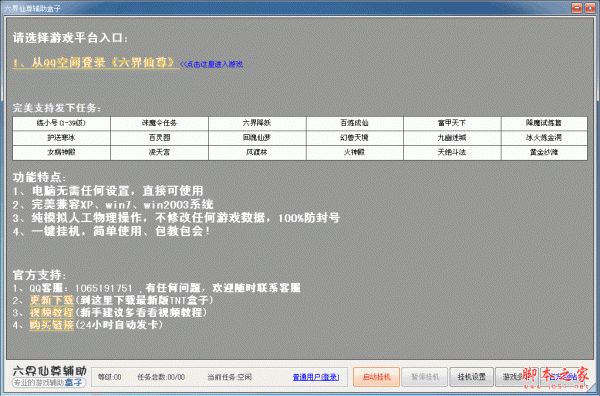Close the 六界仙尊辅助盒子 window
The height and width of the screenshot is (396, 600).
pyautogui.click(x=590, y=8)
